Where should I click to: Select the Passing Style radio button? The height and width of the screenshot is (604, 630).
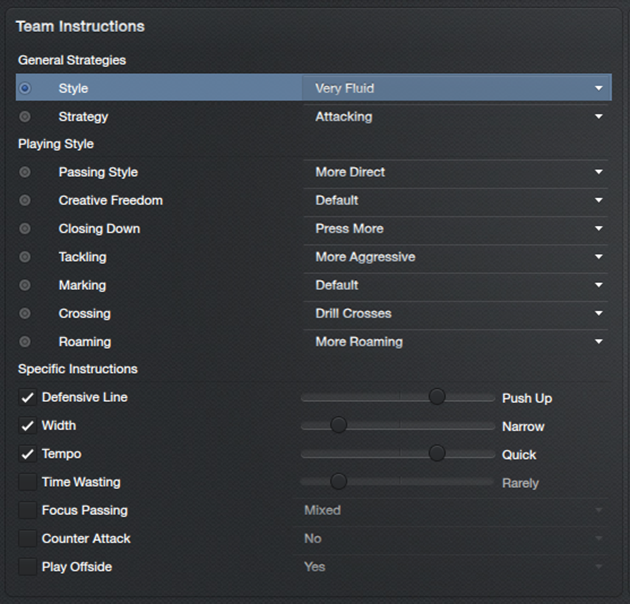click(x=25, y=172)
